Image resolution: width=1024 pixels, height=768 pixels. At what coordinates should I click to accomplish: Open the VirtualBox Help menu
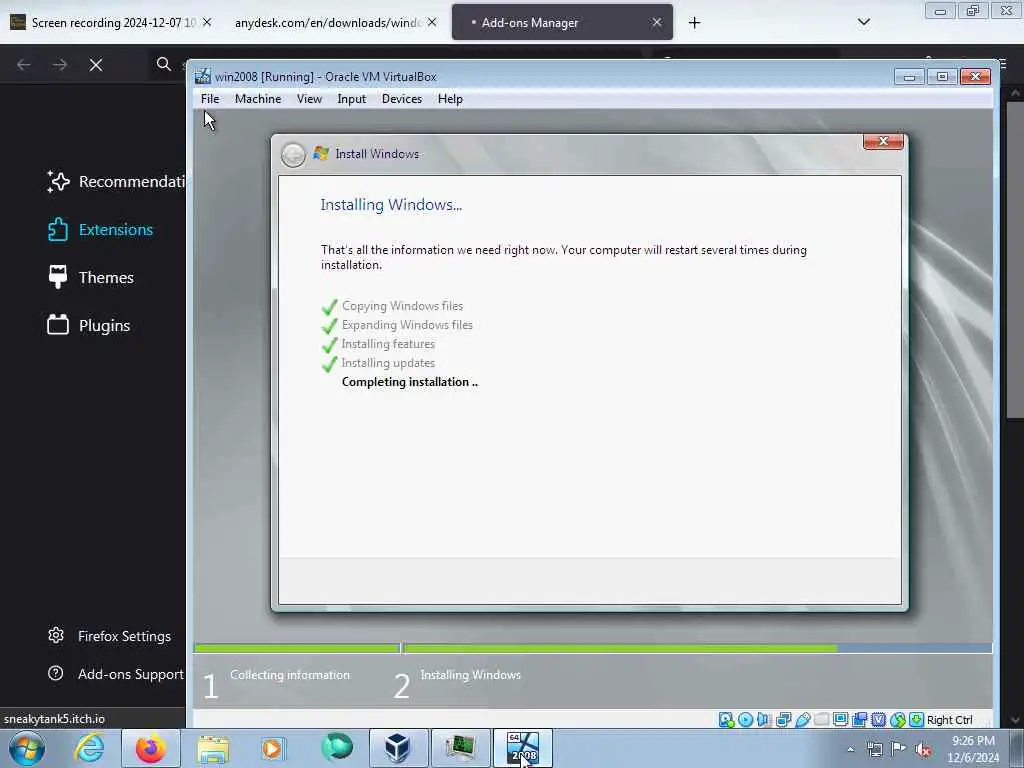(x=450, y=99)
